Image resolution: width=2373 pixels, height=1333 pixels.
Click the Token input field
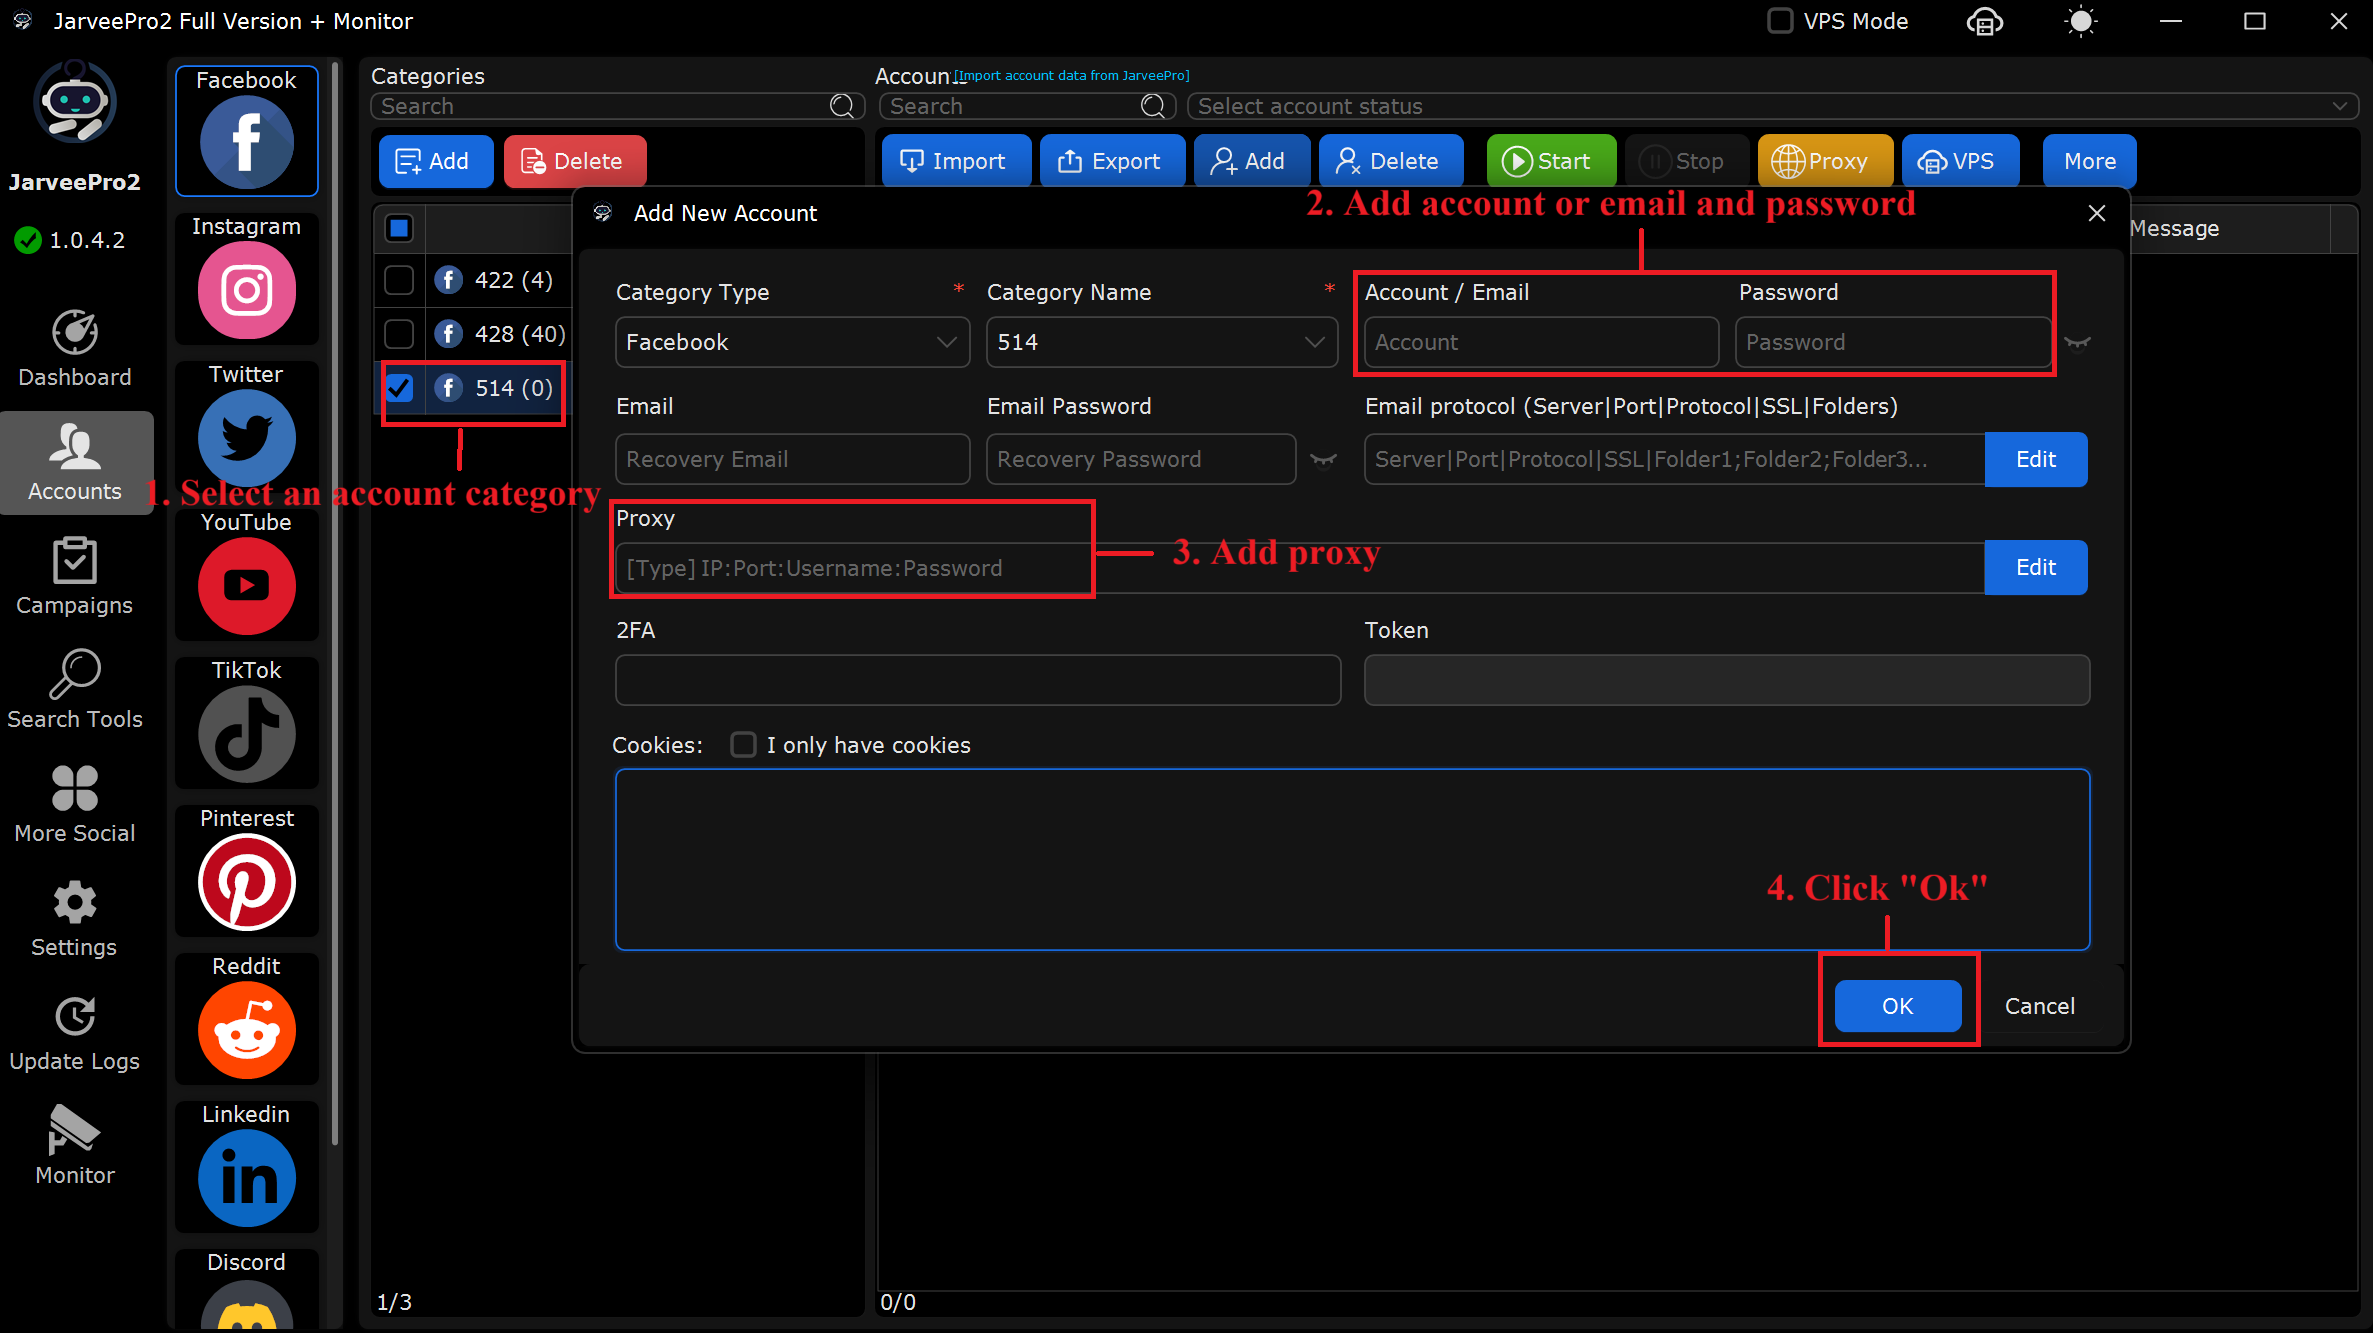tap(1727, 680)
